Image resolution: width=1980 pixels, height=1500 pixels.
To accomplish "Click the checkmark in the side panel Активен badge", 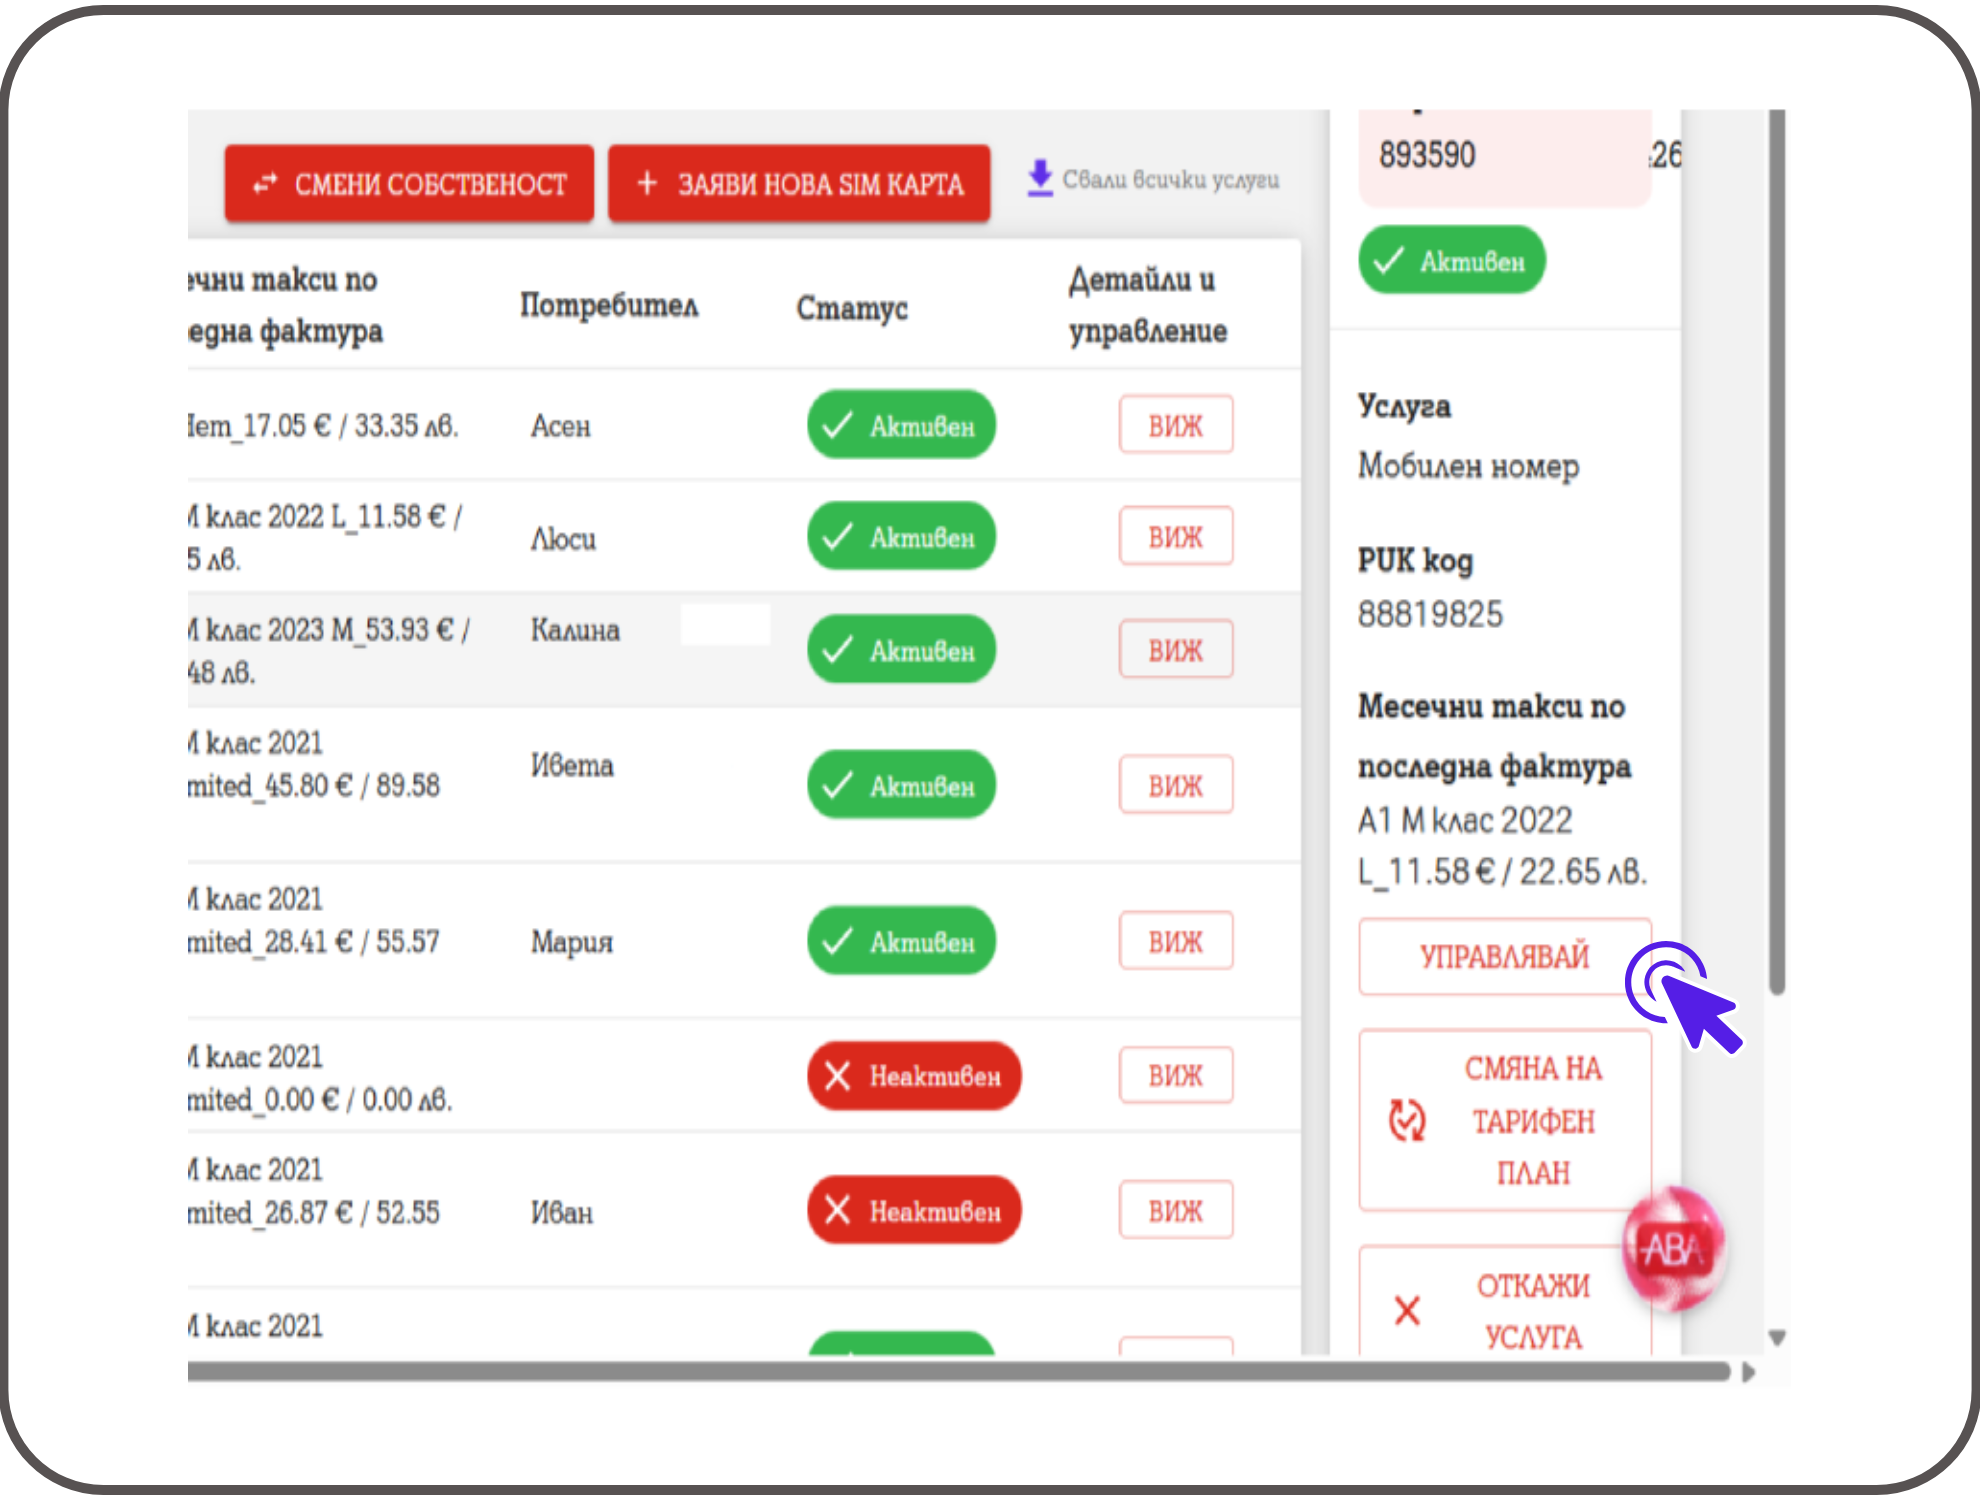I will point(1389,261).
